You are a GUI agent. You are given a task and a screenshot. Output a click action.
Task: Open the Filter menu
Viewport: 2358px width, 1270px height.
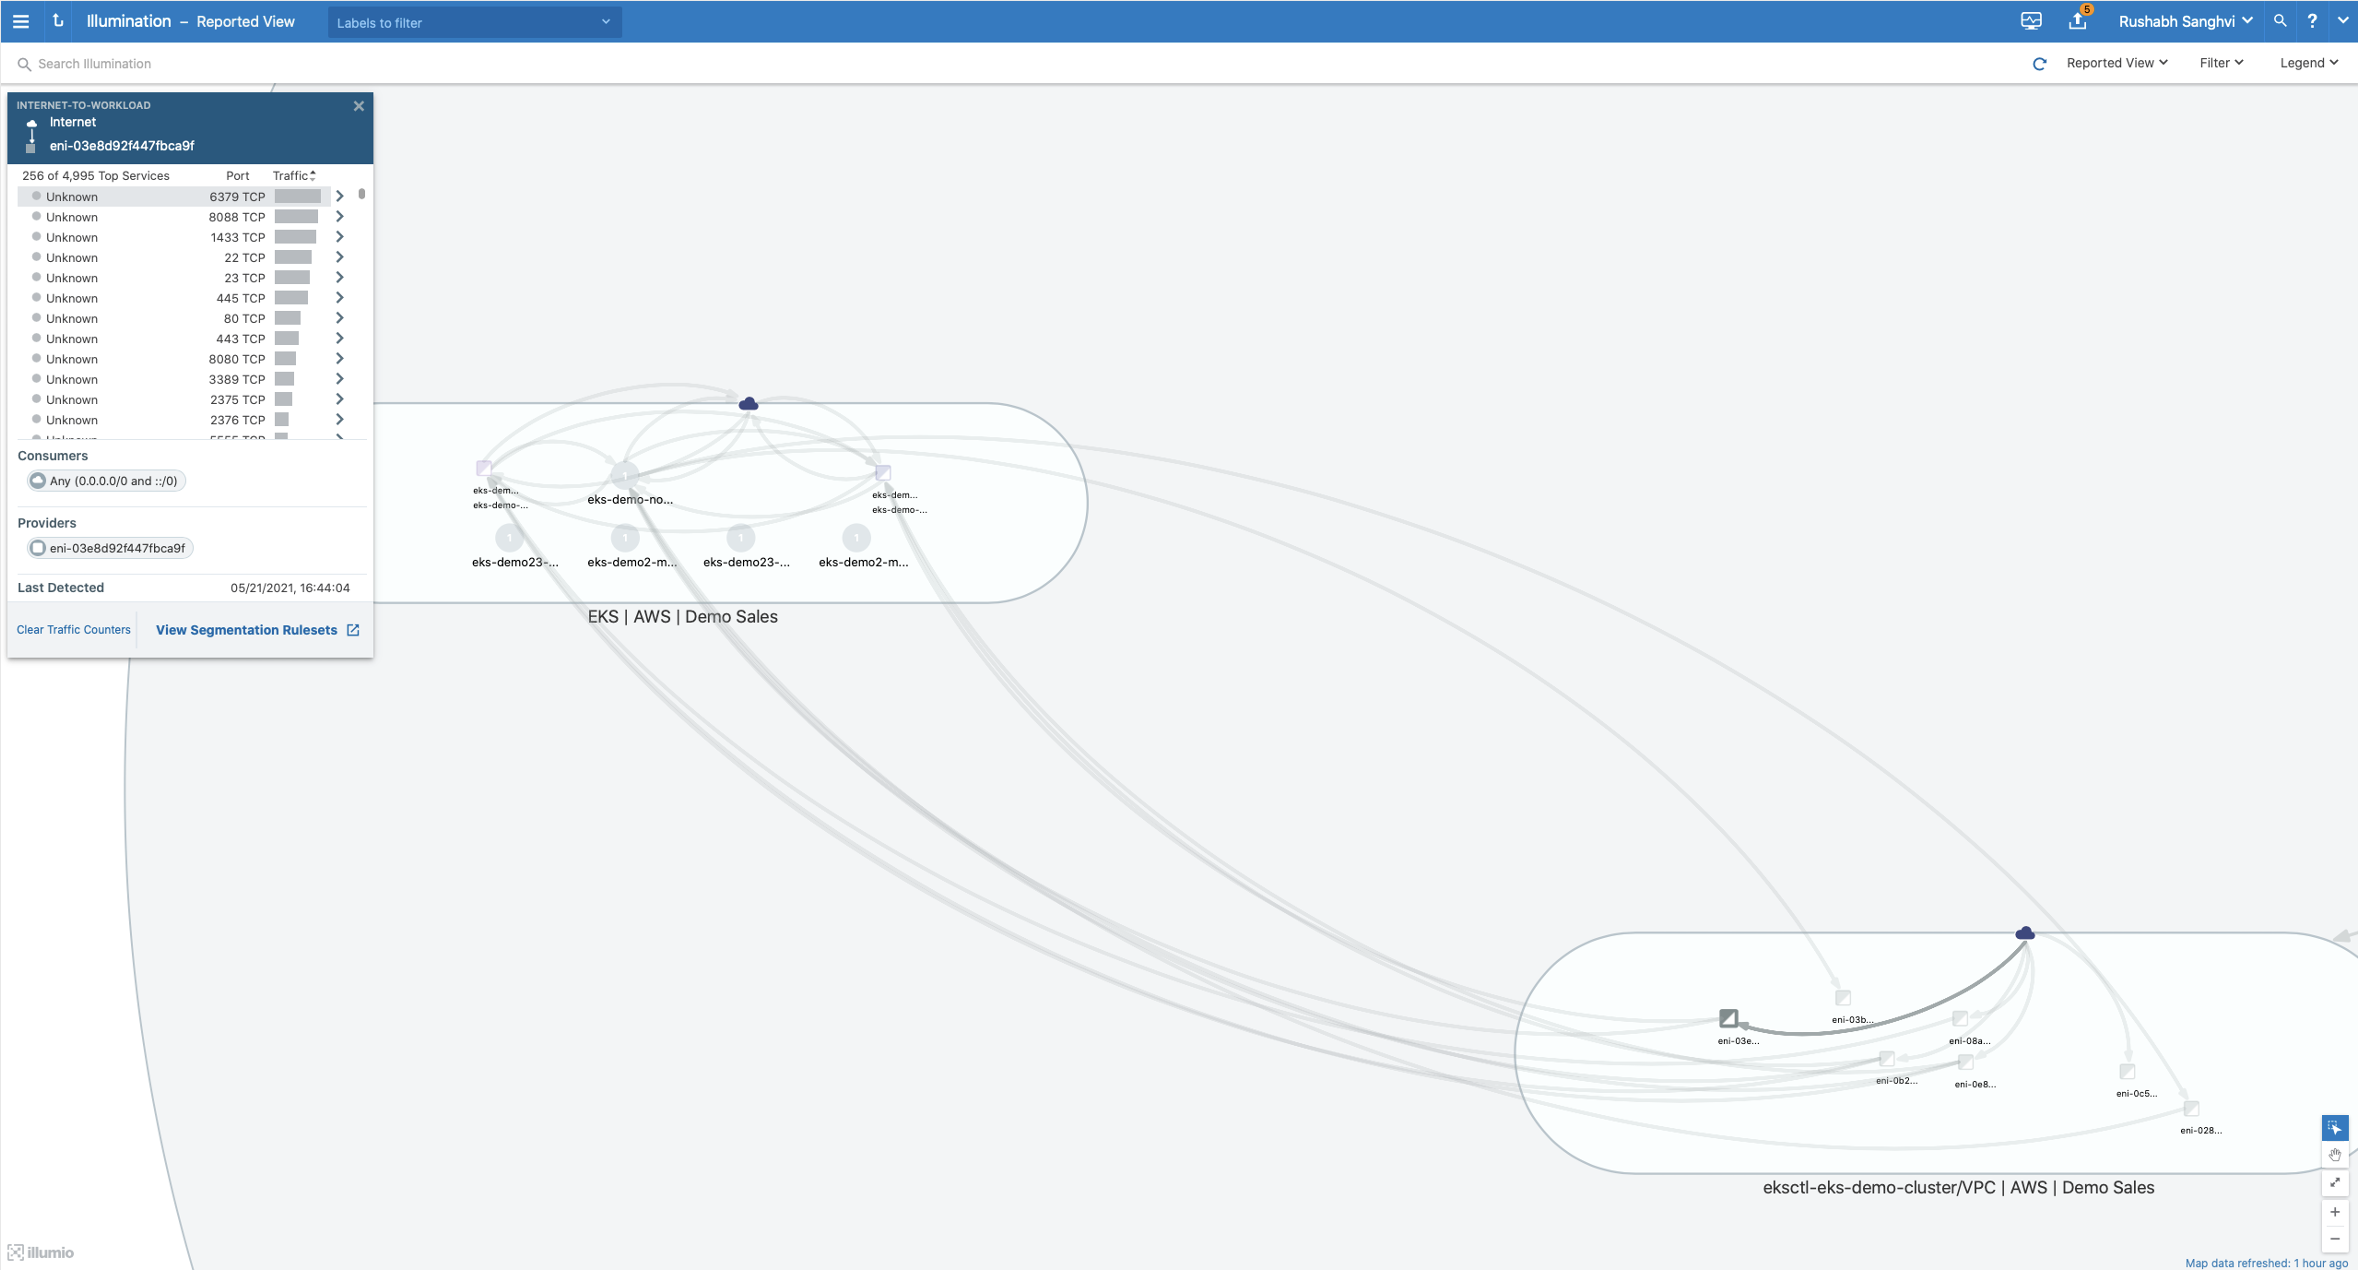2221,63
